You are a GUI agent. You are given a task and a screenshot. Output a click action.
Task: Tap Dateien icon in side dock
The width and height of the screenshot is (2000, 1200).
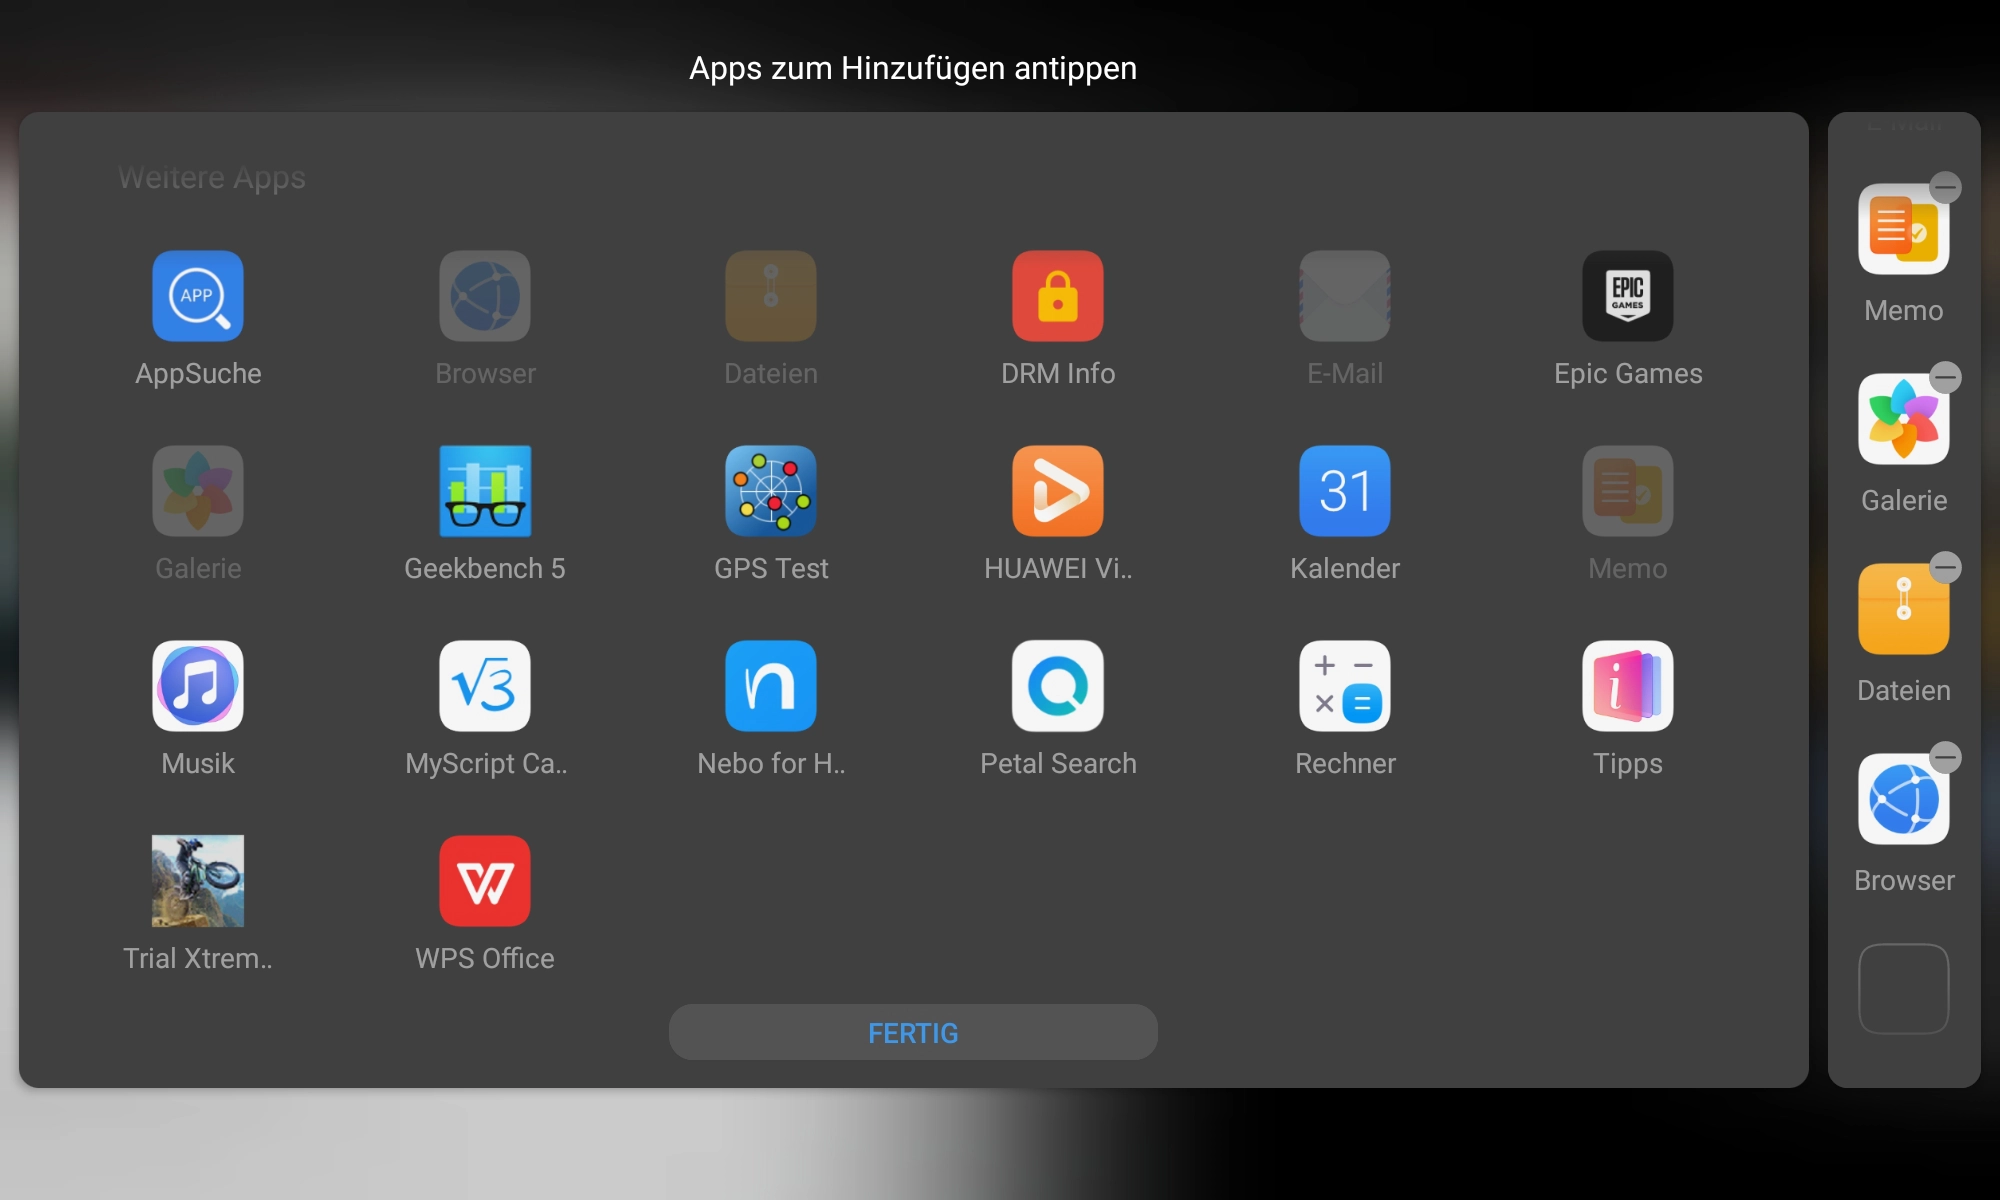1904,609
